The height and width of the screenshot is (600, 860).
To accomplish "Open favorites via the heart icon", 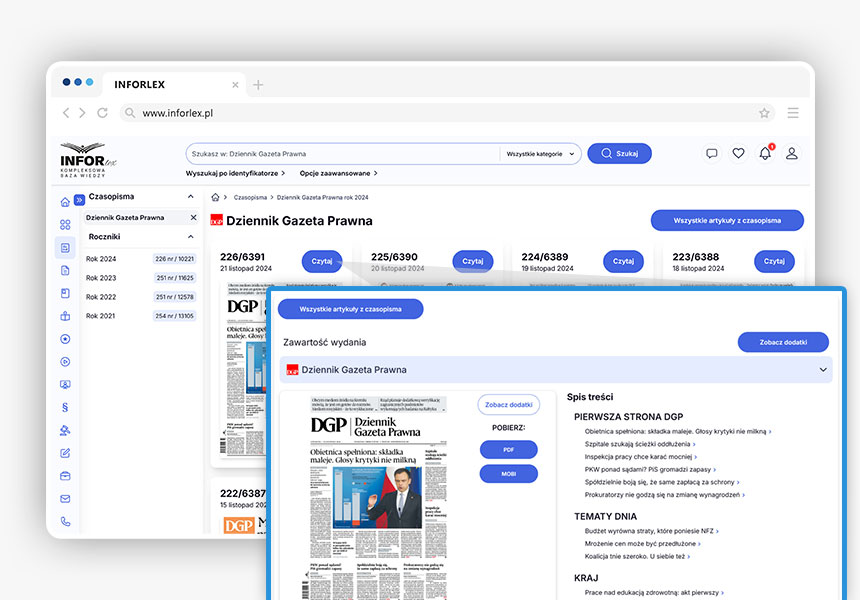I will 738,154.
